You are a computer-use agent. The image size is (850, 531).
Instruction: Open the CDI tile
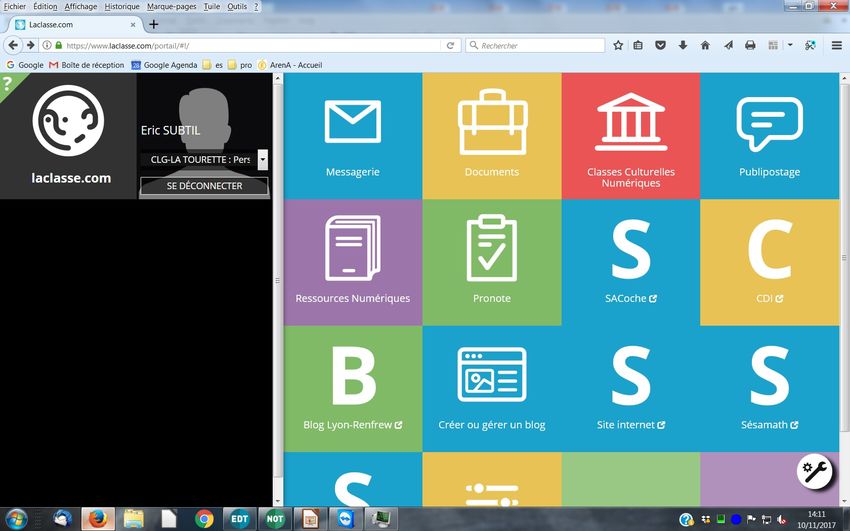point(769,262)
